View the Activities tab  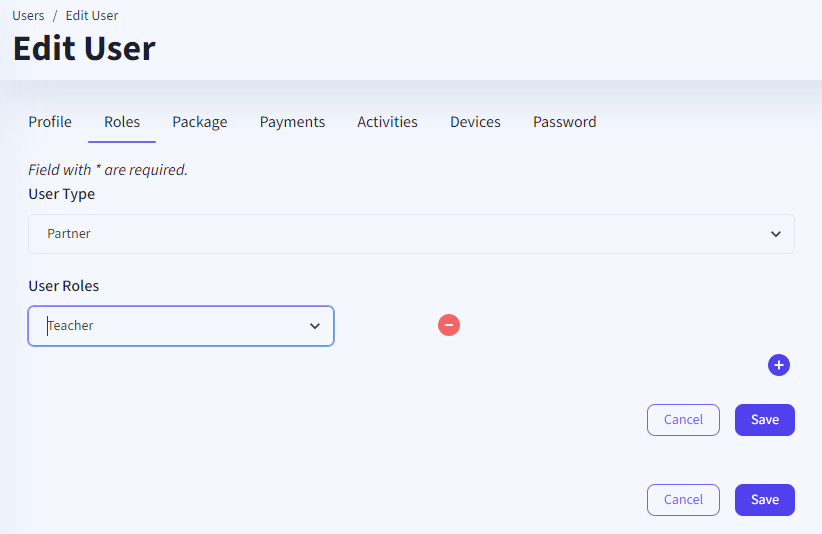pos(387,122)
